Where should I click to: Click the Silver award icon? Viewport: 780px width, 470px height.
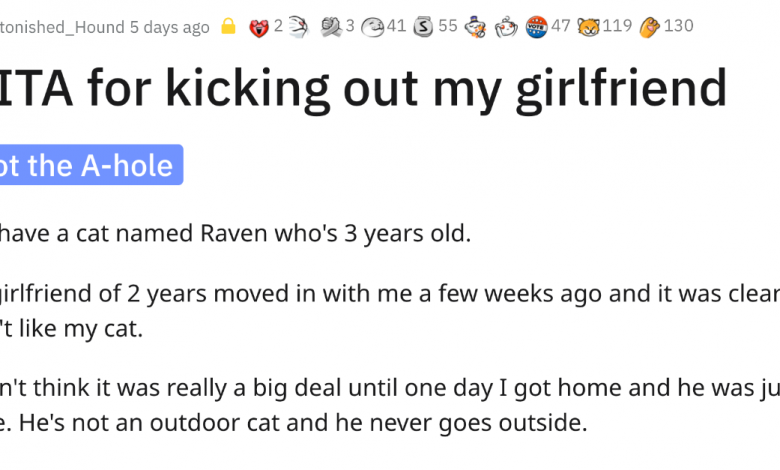(423, 26)
